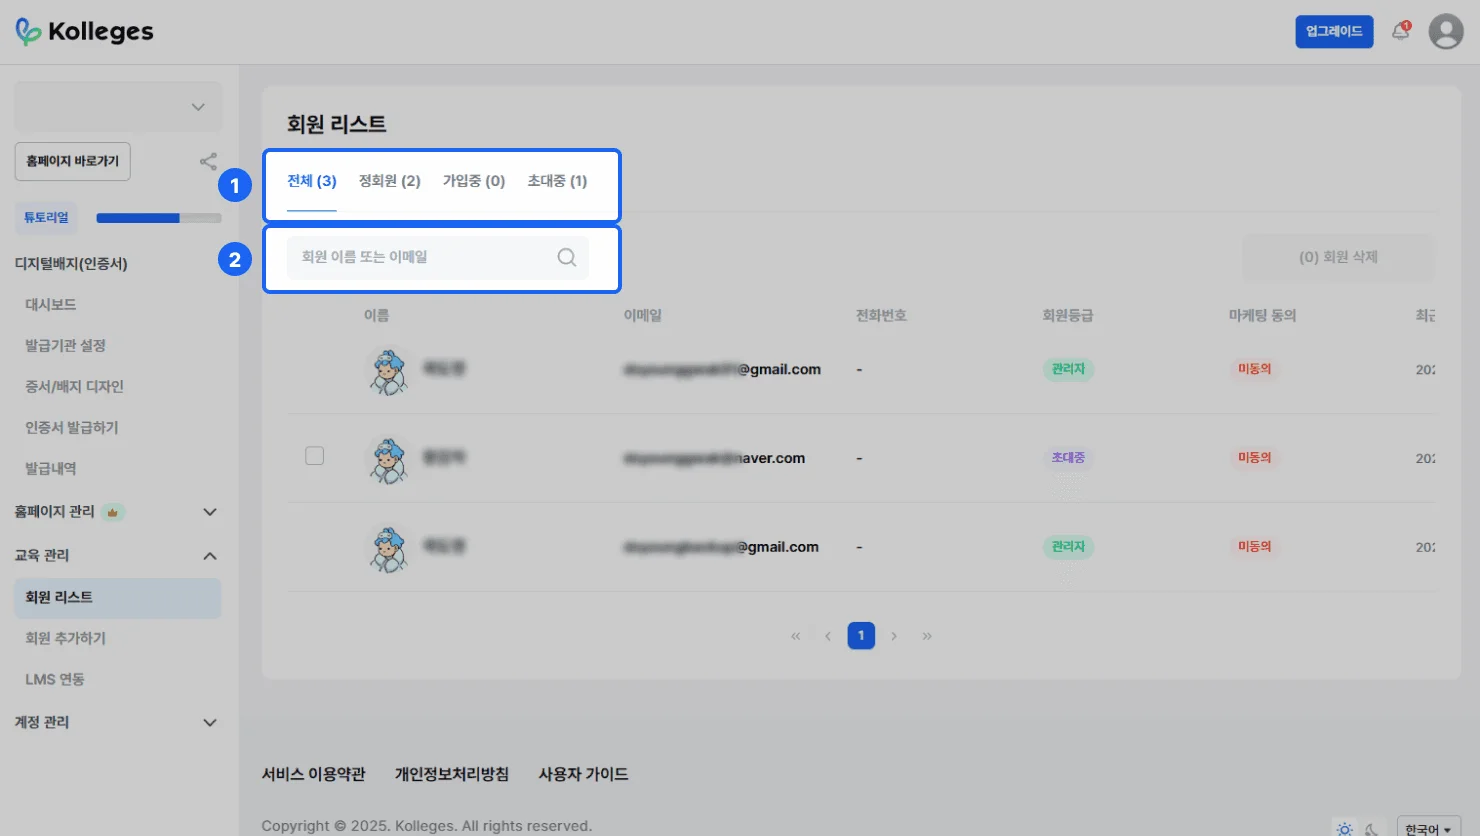Expand the 홈페이지 관리 section
1480x836 pixels.
(x=210, y=512)
